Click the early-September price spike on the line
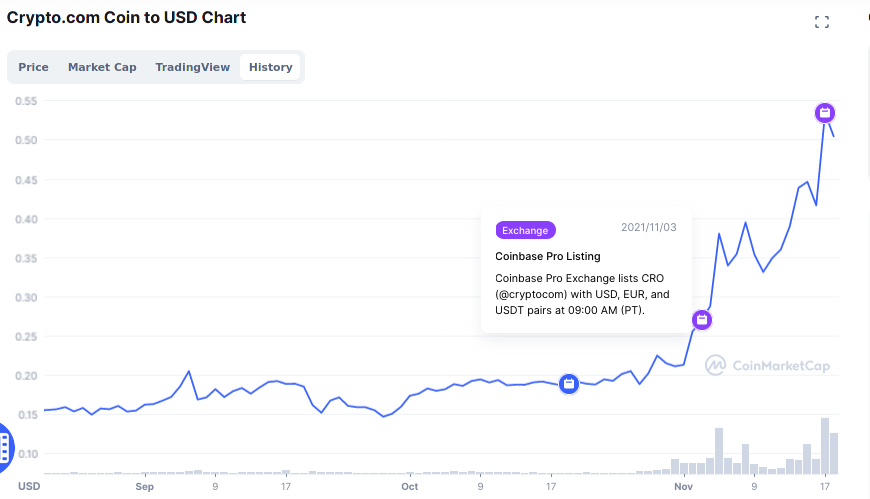This screenshot has height=499, width=870. [189, 371]
